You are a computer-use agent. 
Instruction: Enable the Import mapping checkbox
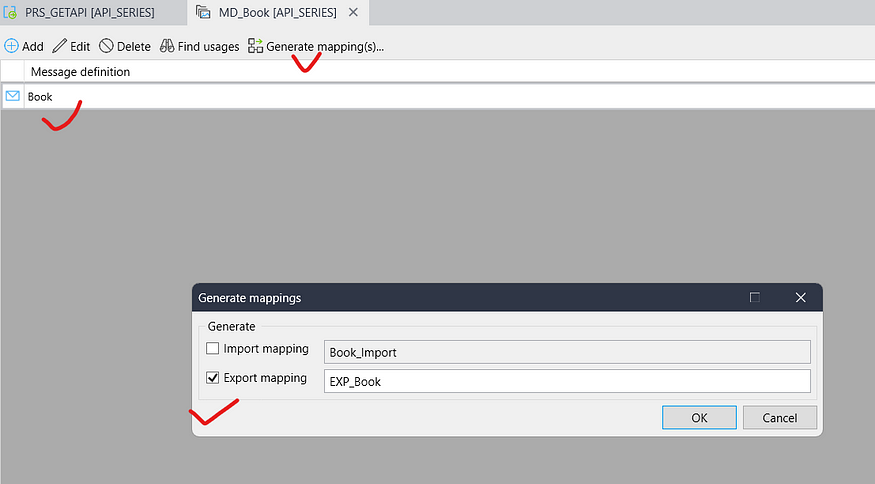click(213, 349)
